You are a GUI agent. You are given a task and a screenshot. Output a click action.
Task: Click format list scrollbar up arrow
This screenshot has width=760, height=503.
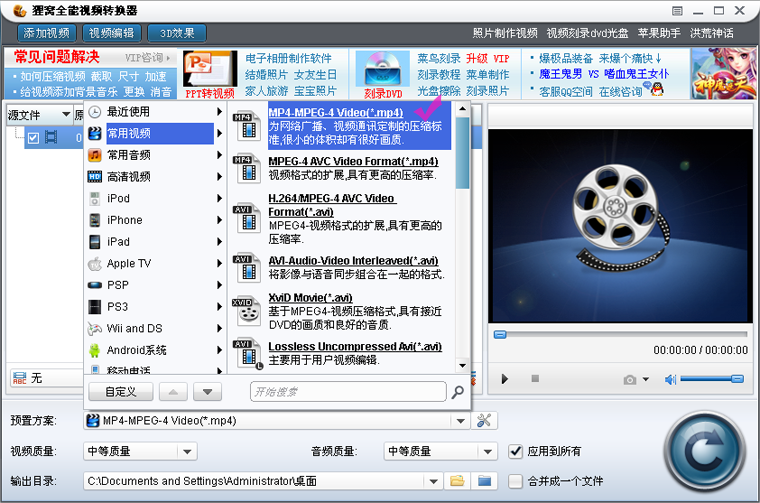tap(462, 109)
